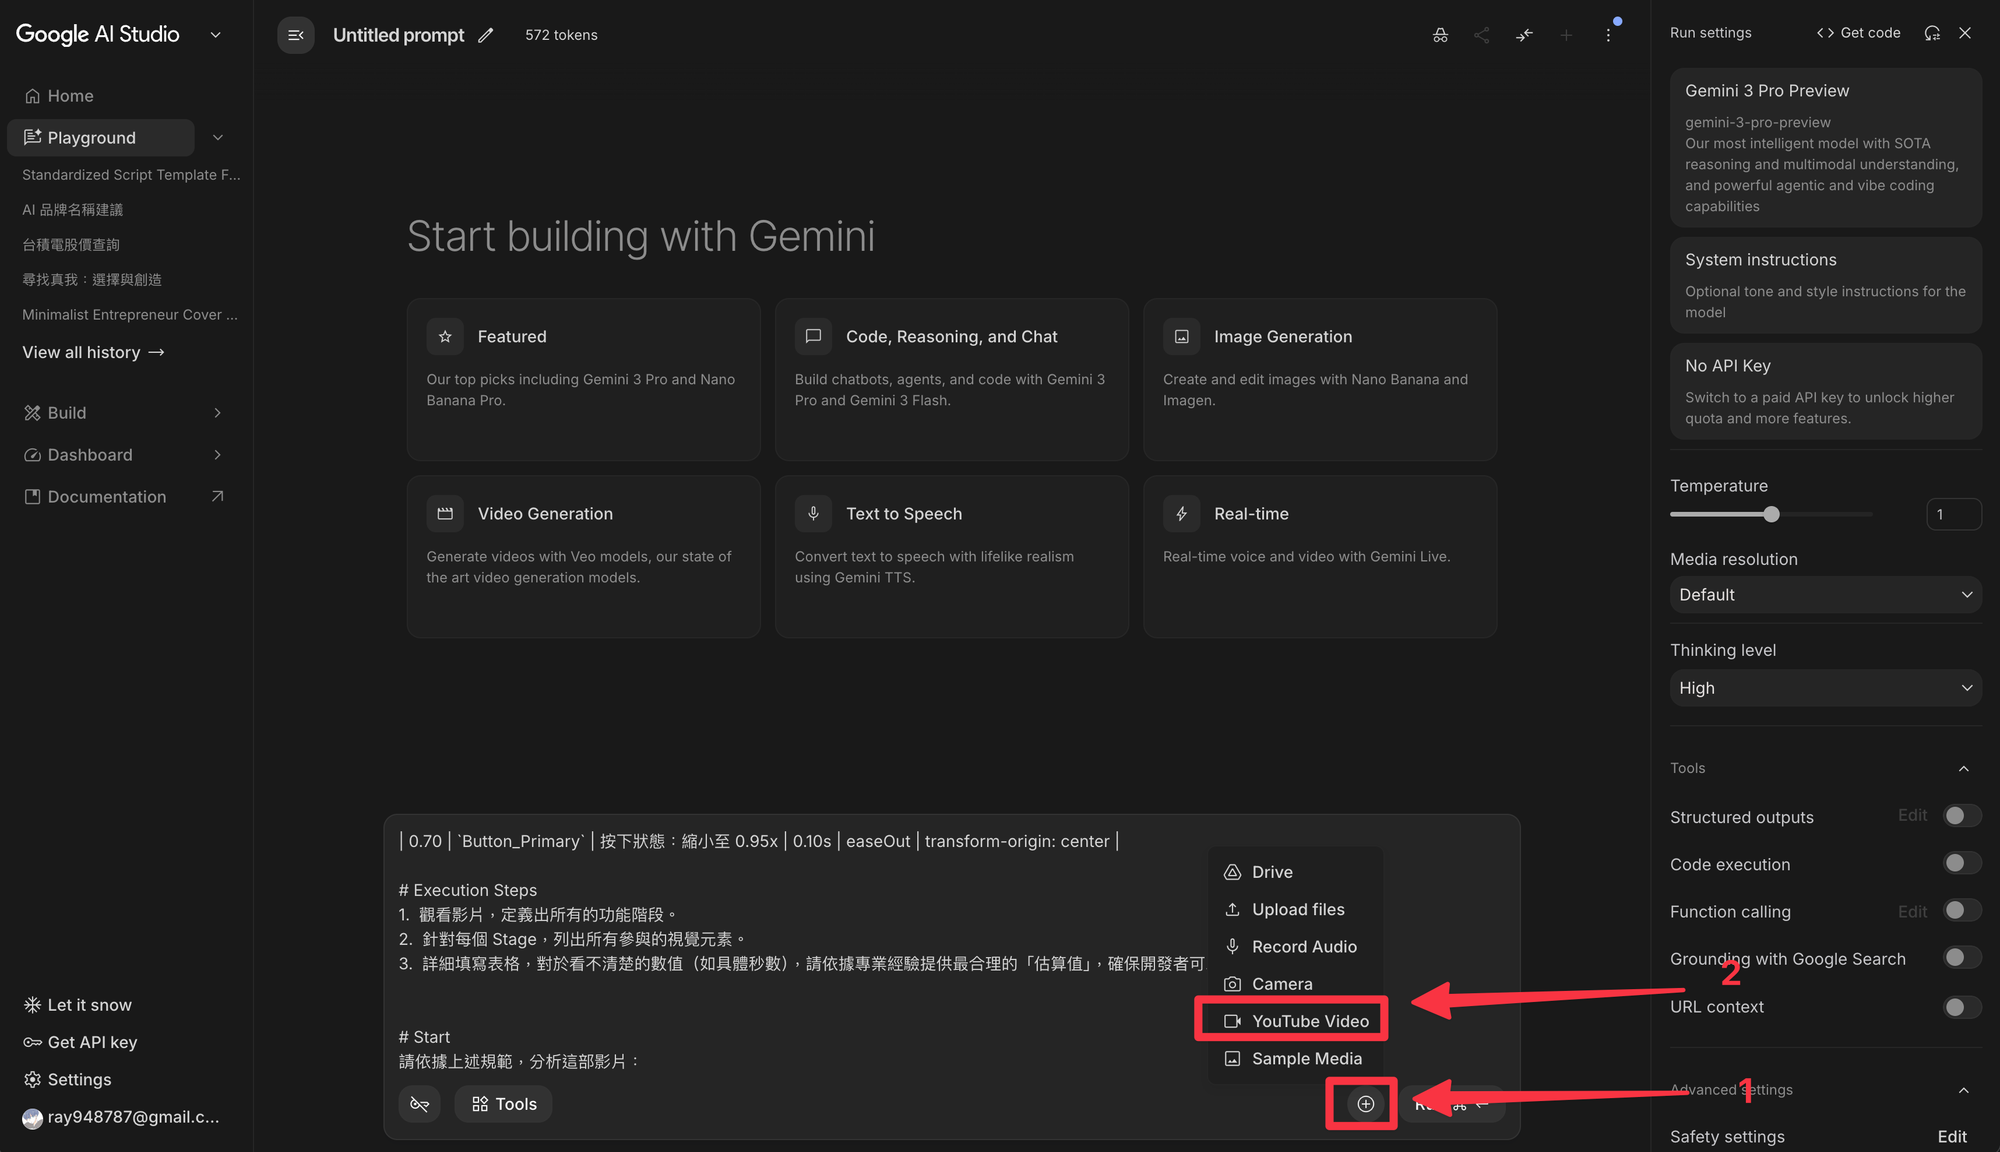Open the Video Generation card

pyautogui.click(x=583, y=556)
